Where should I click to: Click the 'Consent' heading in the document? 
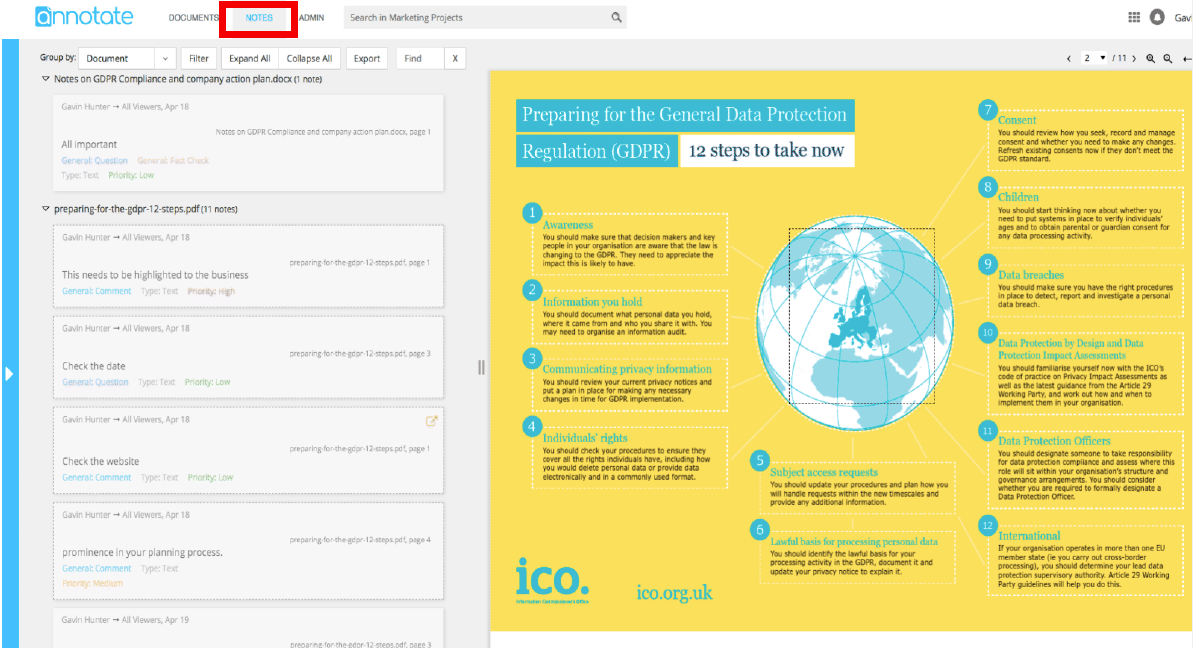[1016, 120]
